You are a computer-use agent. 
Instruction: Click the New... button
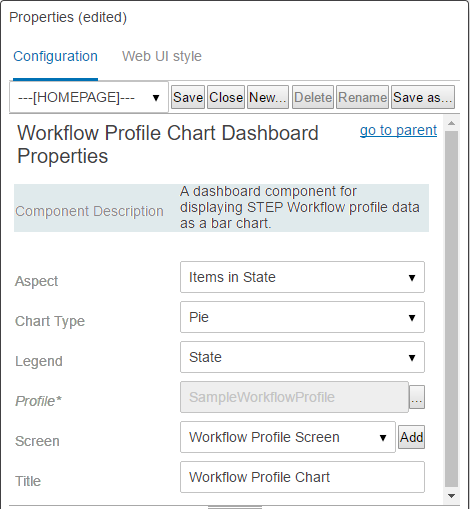tap(268, 97)
